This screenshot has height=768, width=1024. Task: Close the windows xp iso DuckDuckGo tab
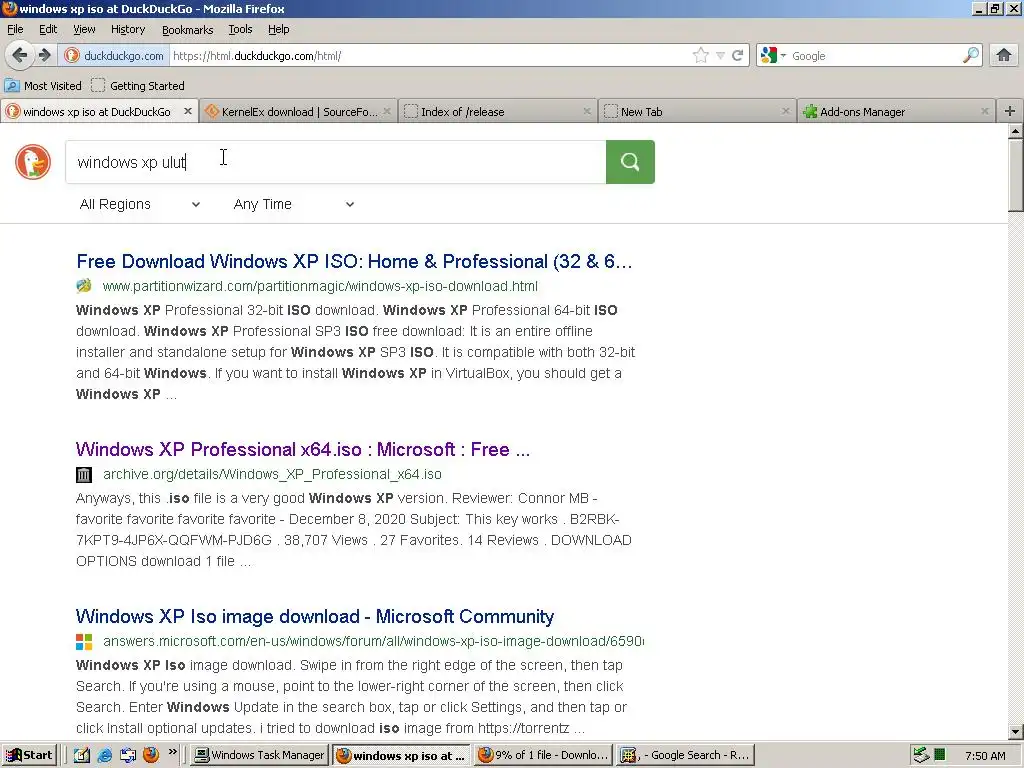187,111
